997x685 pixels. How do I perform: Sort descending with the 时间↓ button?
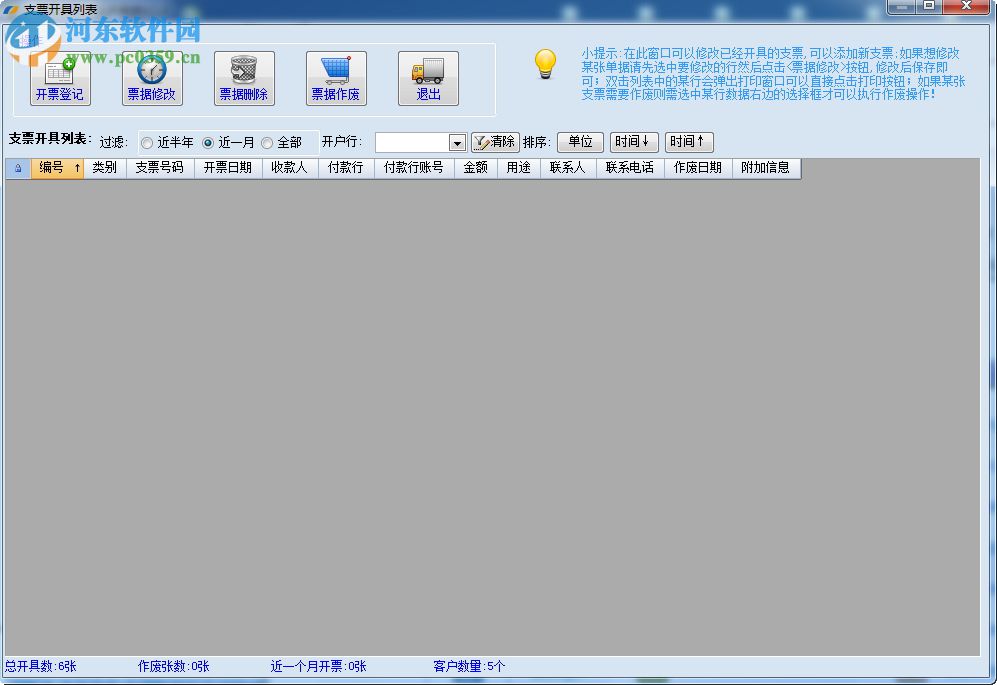(x=634, y=141)
